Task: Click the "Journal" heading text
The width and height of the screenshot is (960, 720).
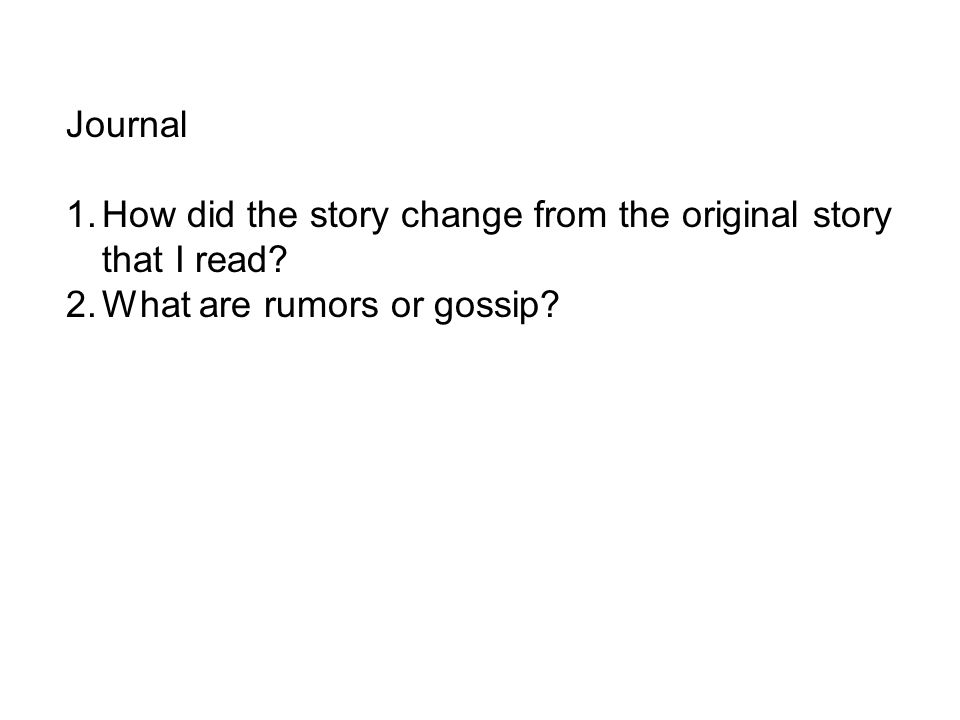Action: [x=127, y=126]
